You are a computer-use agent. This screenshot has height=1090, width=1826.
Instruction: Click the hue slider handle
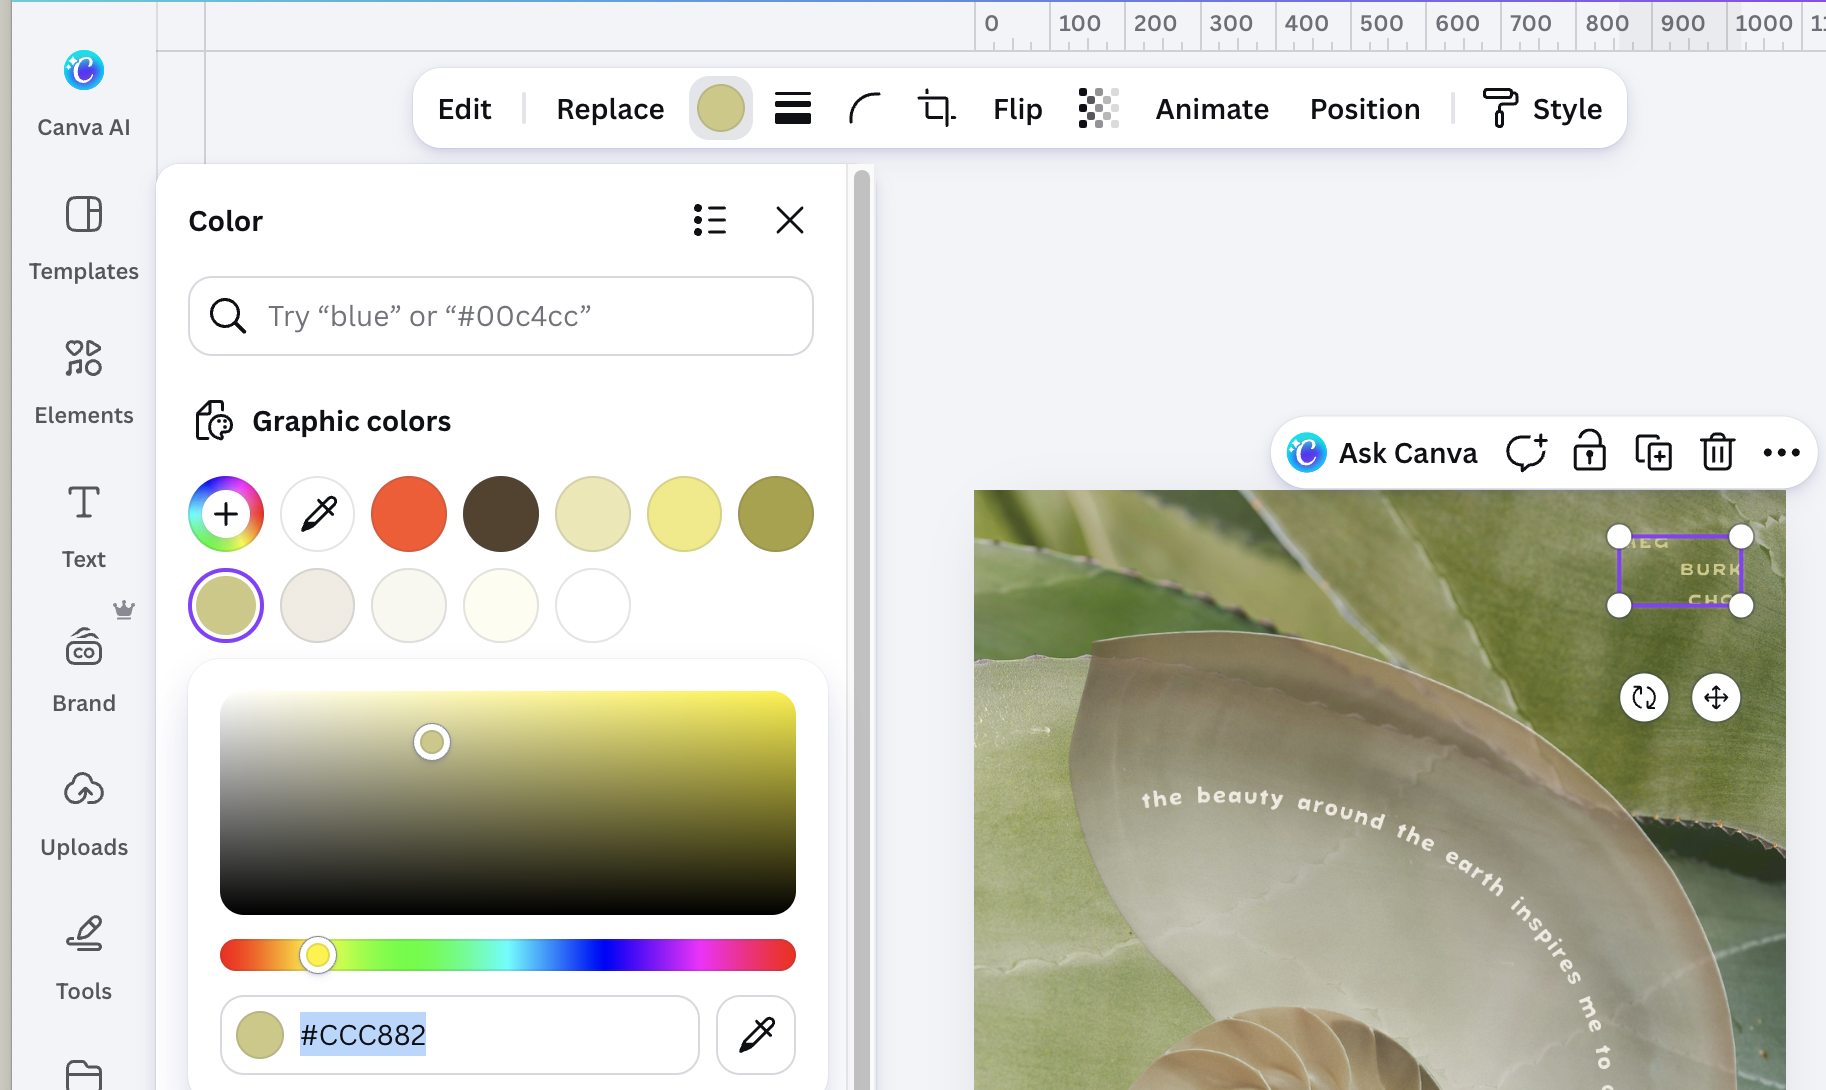pos(318,955)
